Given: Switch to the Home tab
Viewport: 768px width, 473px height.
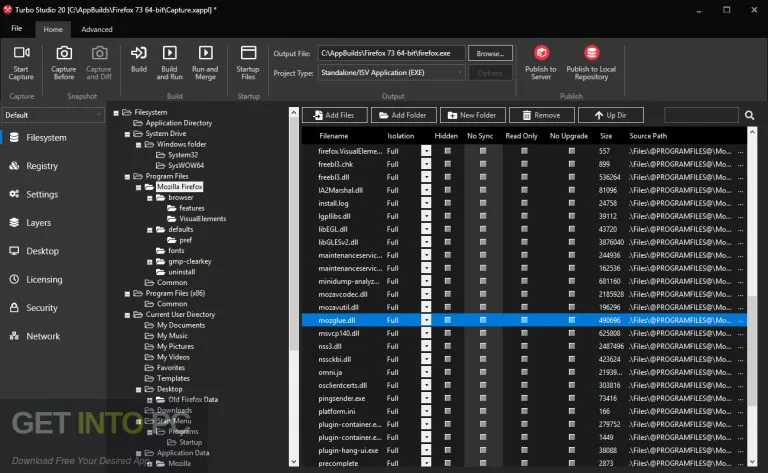Looking at the screenshot, I should coord(53,29).
